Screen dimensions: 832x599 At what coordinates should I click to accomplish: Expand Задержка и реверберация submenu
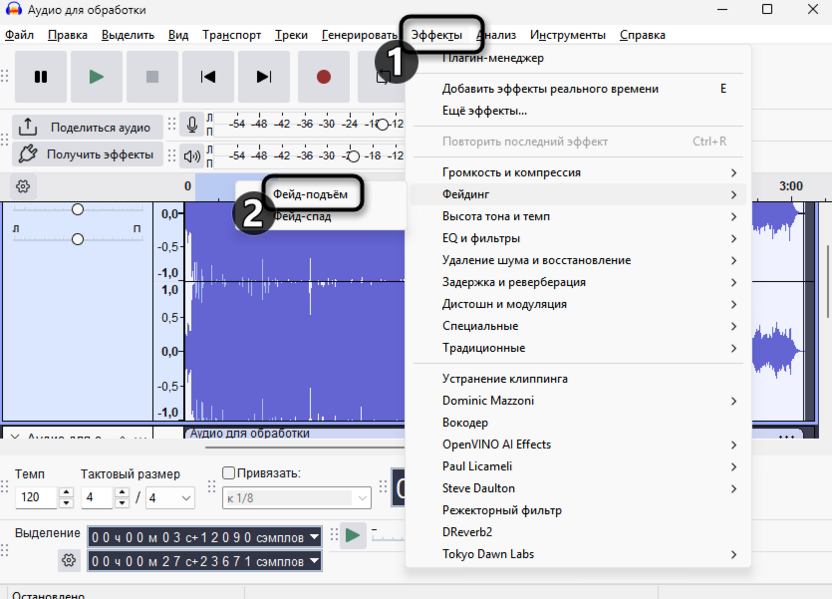click(x=578, y=282)
